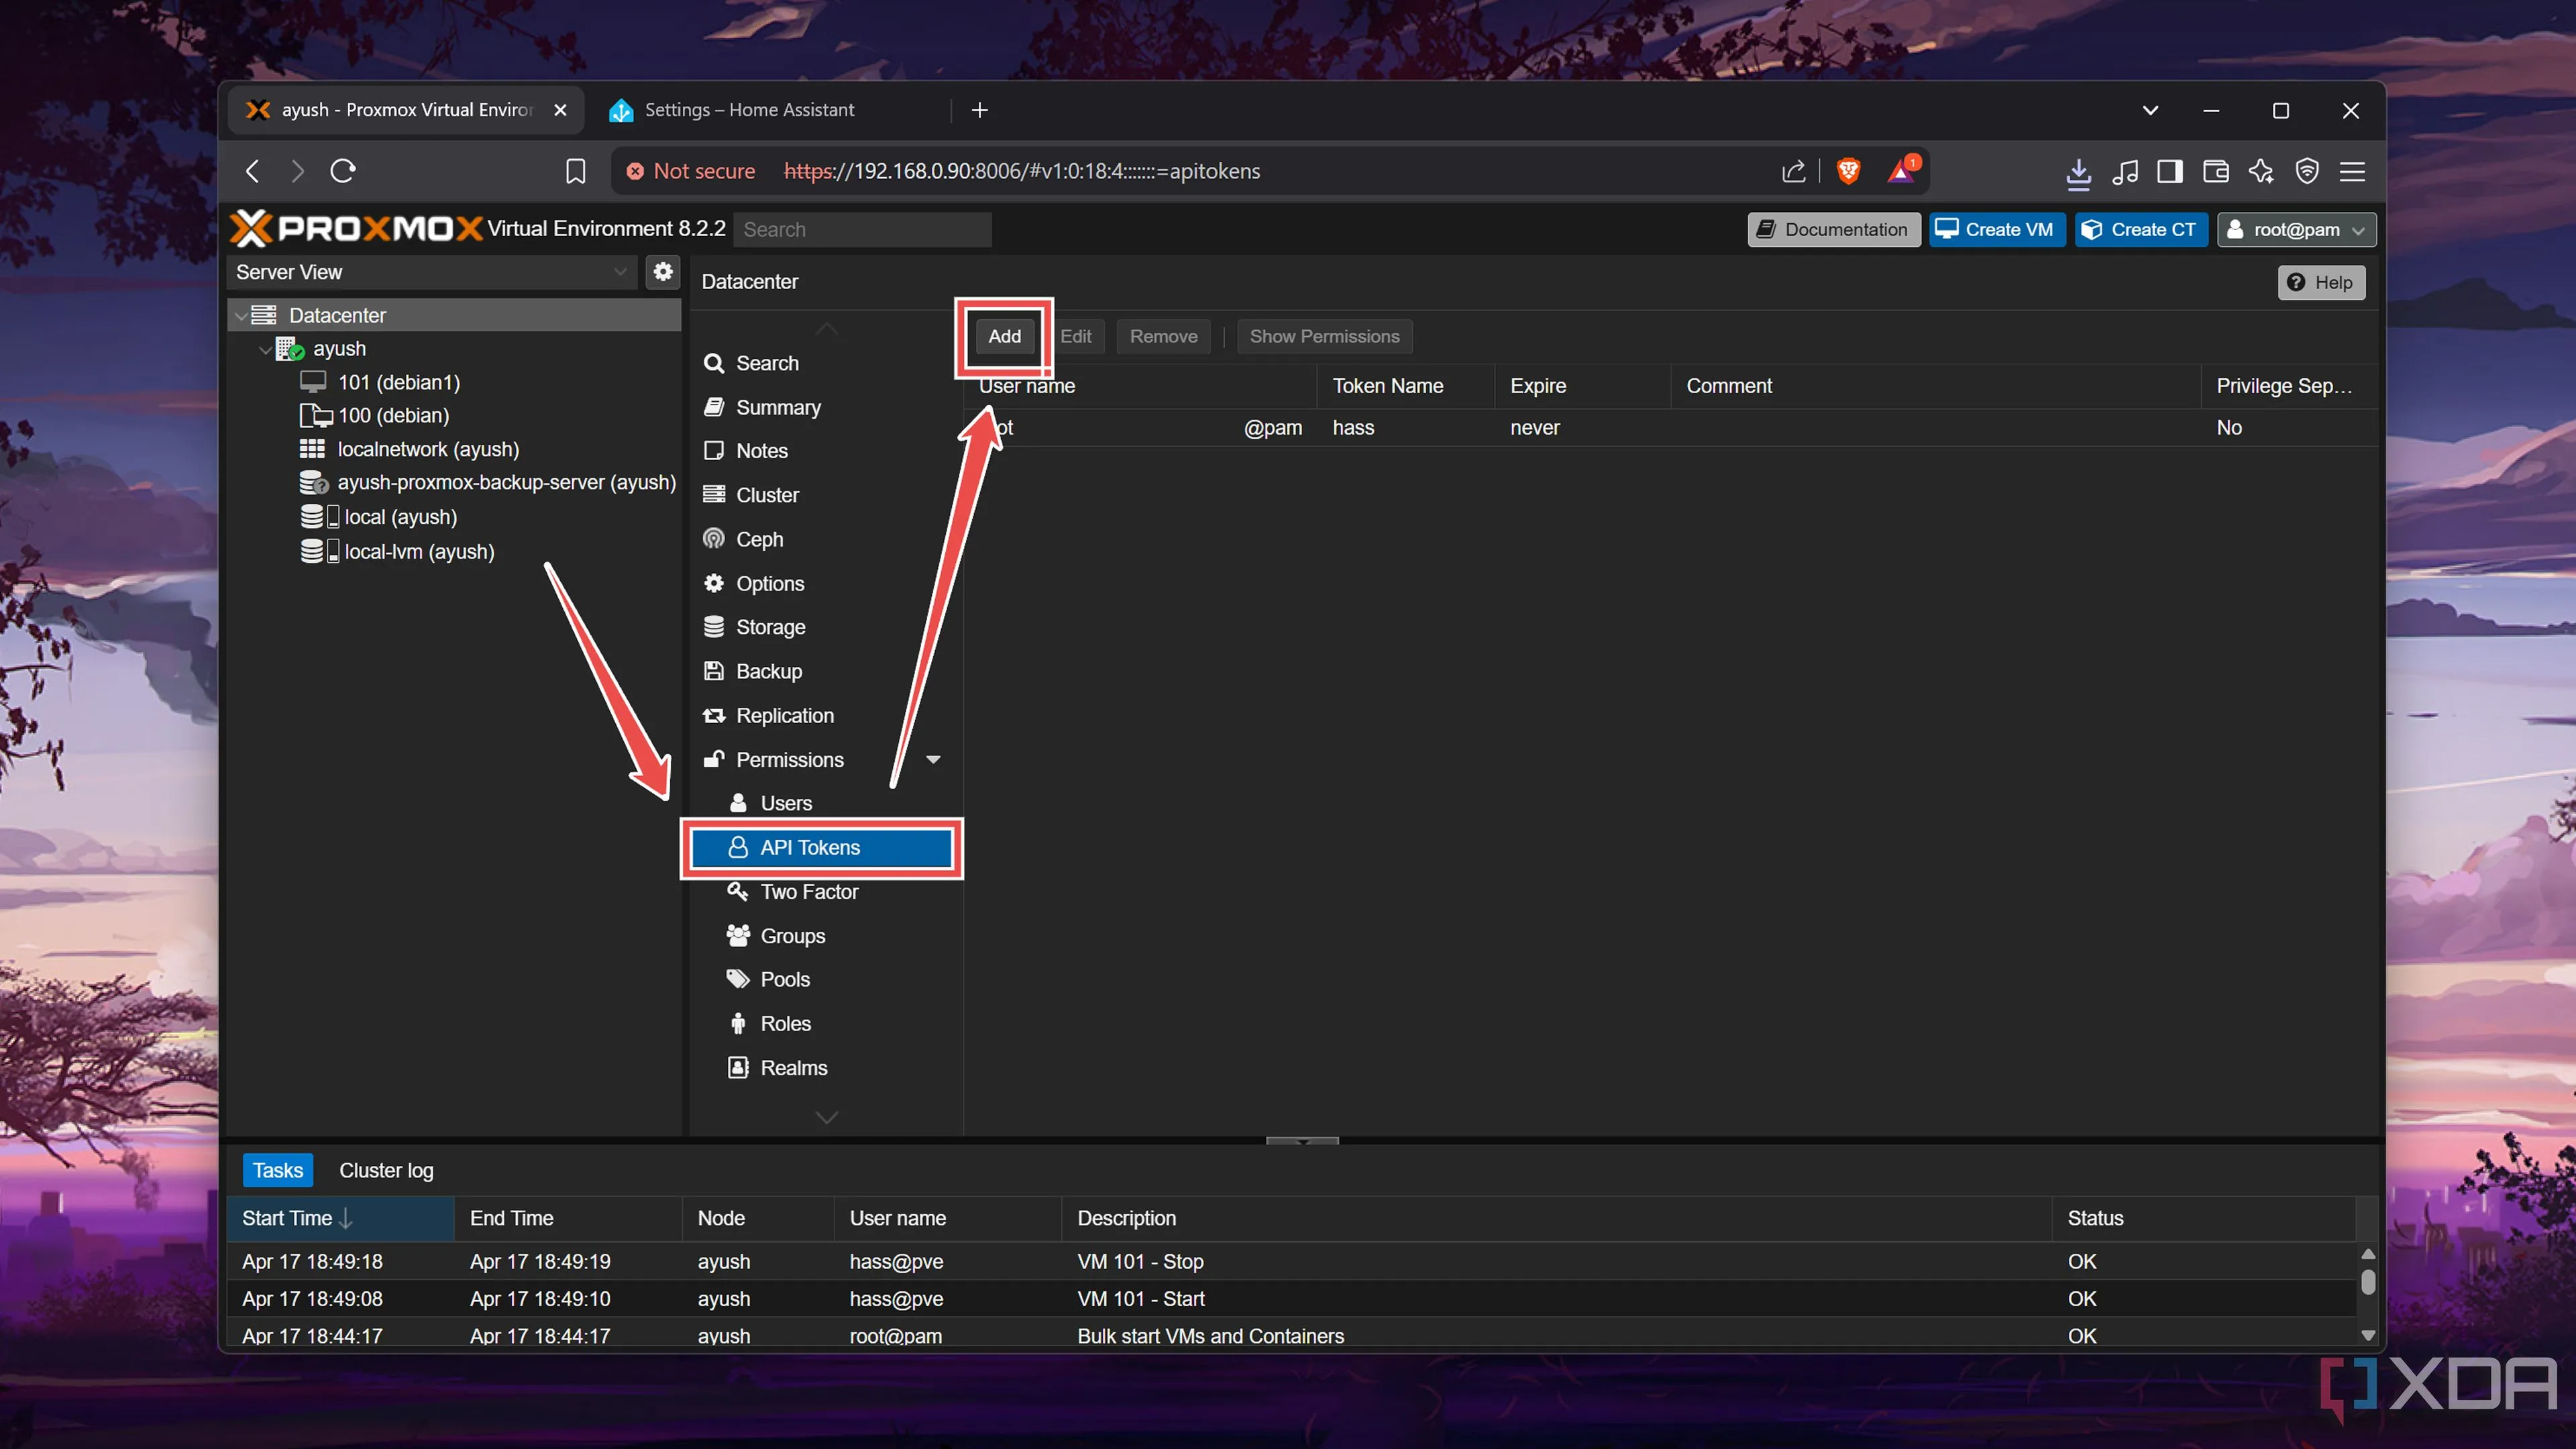
Task: Collapse the Datacenter tree node
Action: 241,316
